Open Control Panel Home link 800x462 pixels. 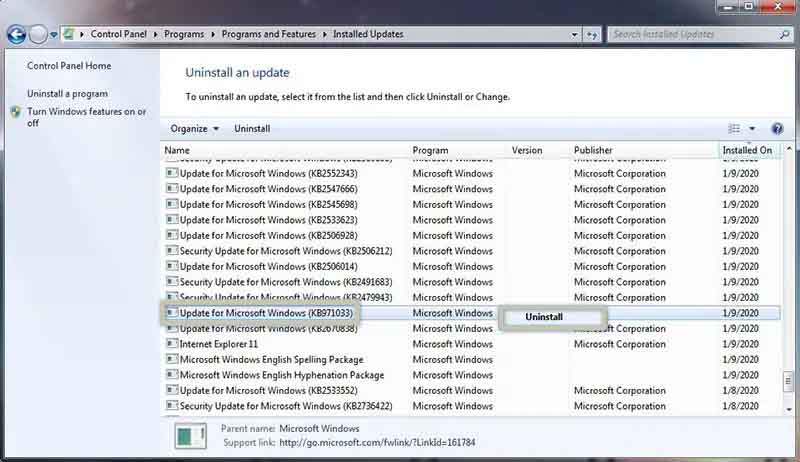click(x=69, y=66)
